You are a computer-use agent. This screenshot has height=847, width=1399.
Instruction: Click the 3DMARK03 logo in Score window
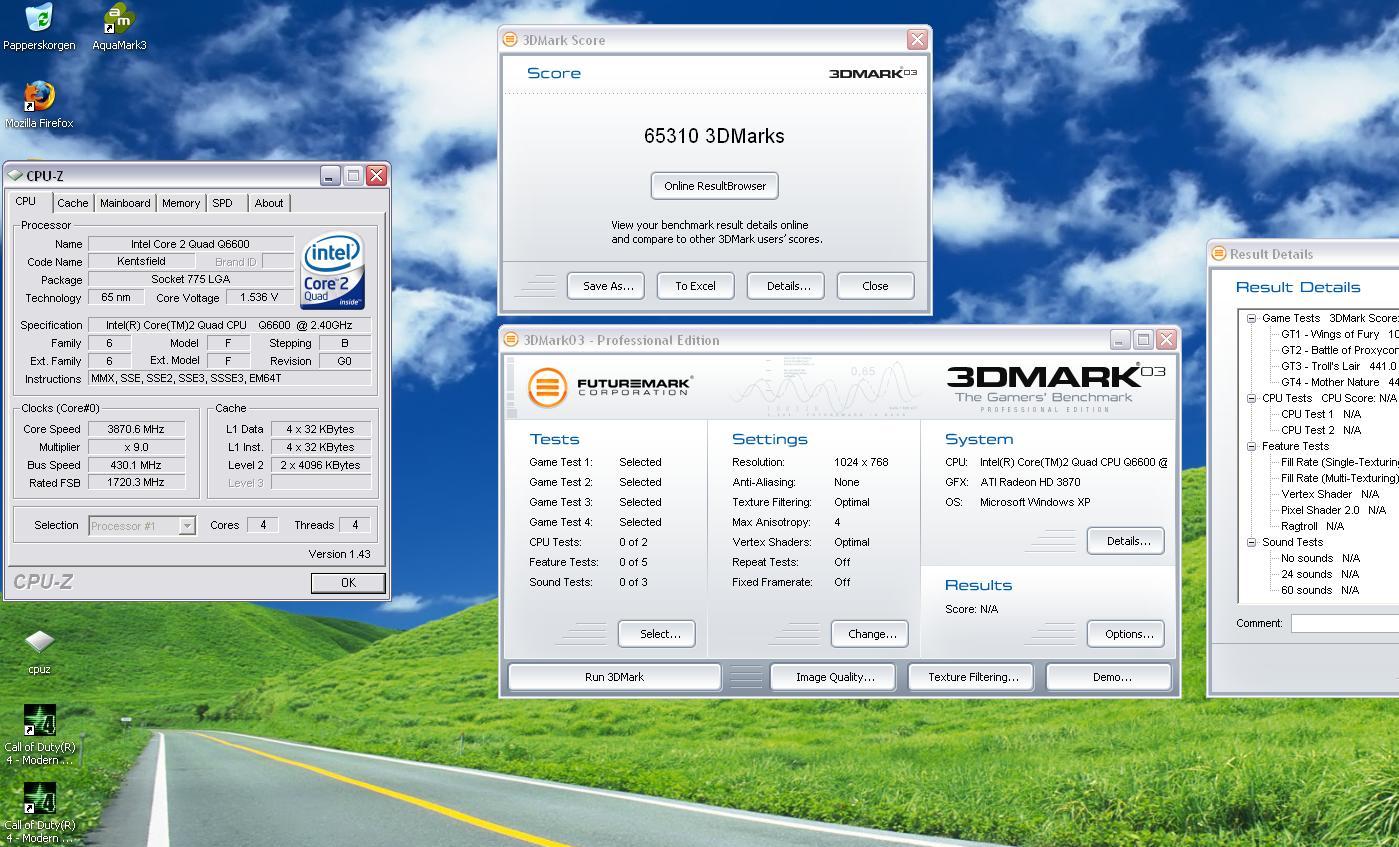click(x=872, y=73)
